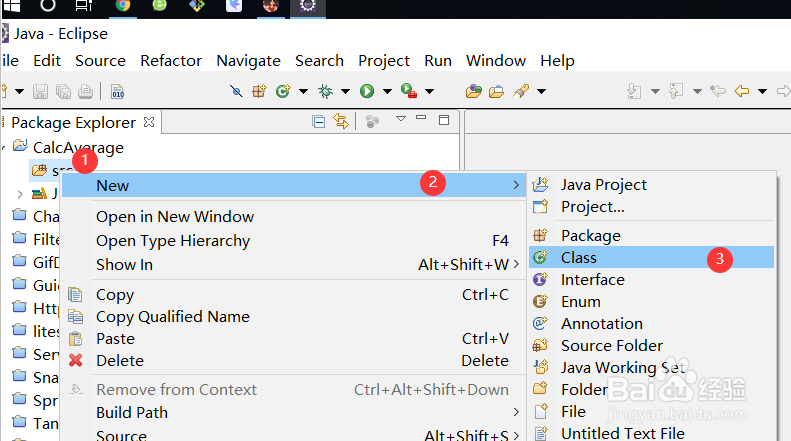Viewport: 791px width, 441px height.
Task: Click the Save toolbar icon
Action: click(x=40, y=91)
